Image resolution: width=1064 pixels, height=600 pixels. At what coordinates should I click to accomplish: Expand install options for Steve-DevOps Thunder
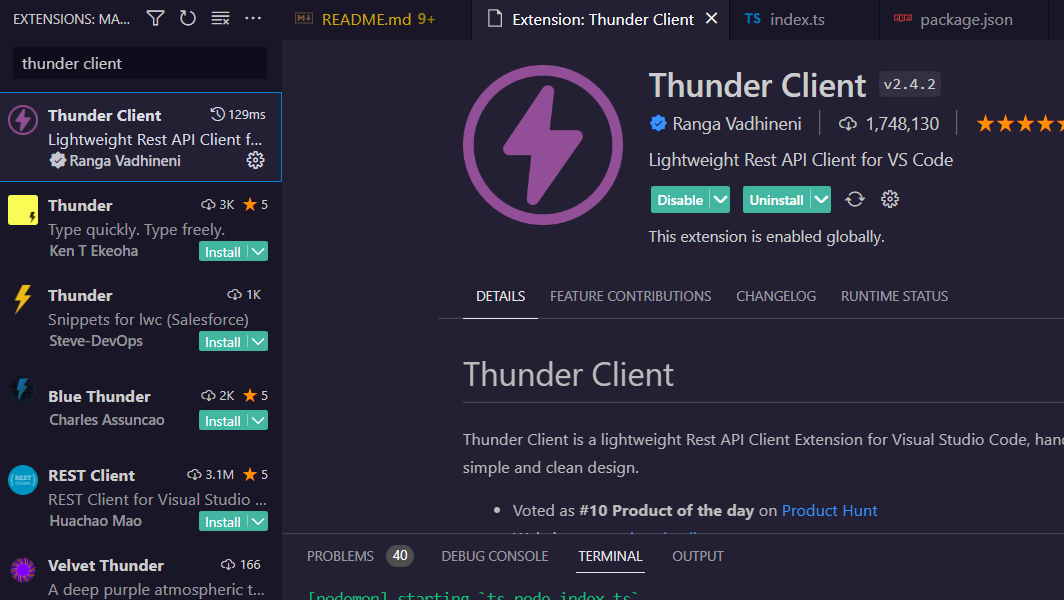tap(258, 341)
